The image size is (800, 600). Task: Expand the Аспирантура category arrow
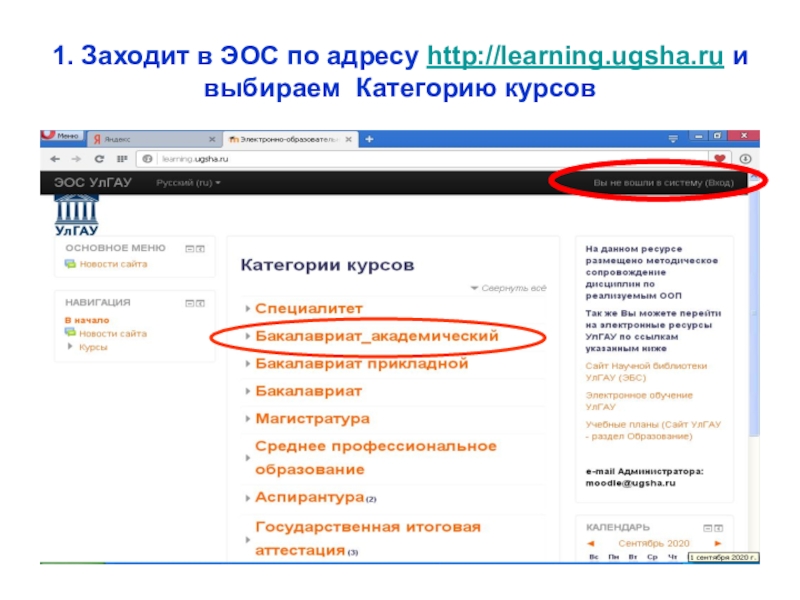(247, 497)
